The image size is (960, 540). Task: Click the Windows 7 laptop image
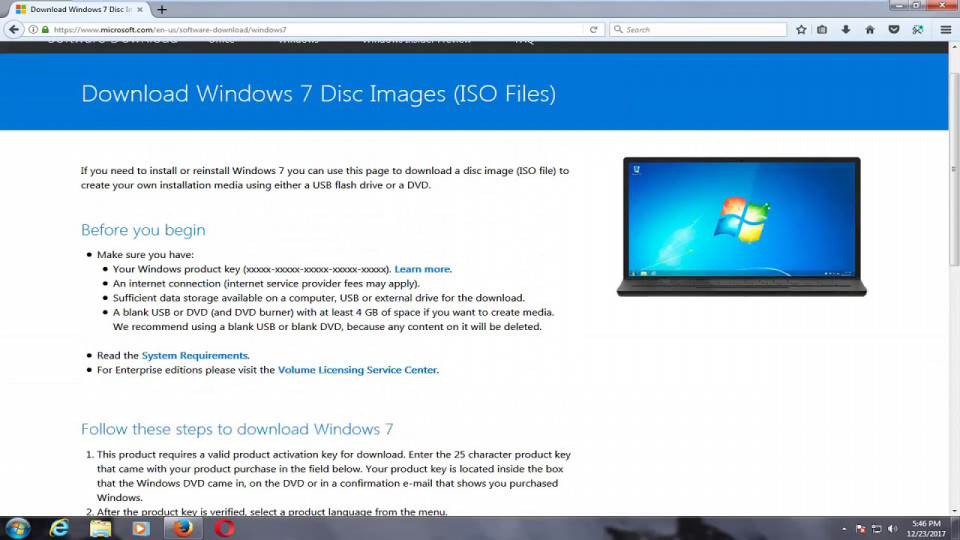click(741, 227)
